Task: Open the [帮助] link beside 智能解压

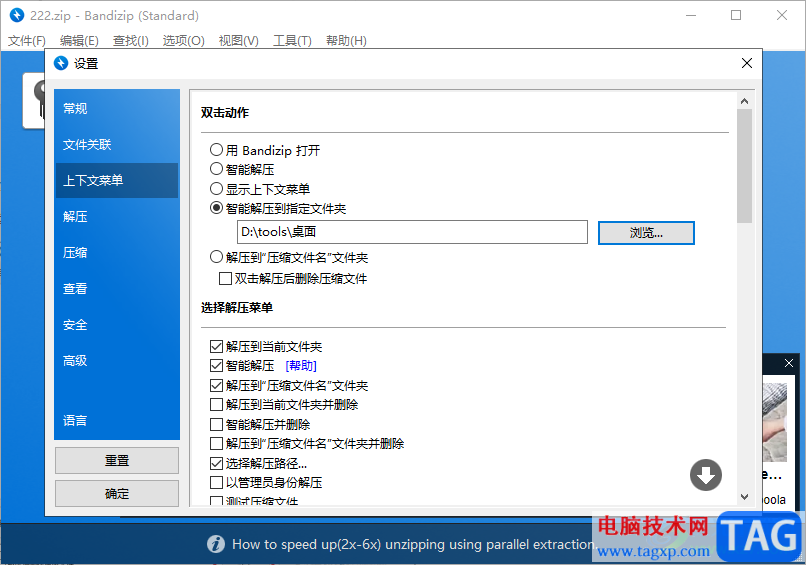Action: (301, 366)
